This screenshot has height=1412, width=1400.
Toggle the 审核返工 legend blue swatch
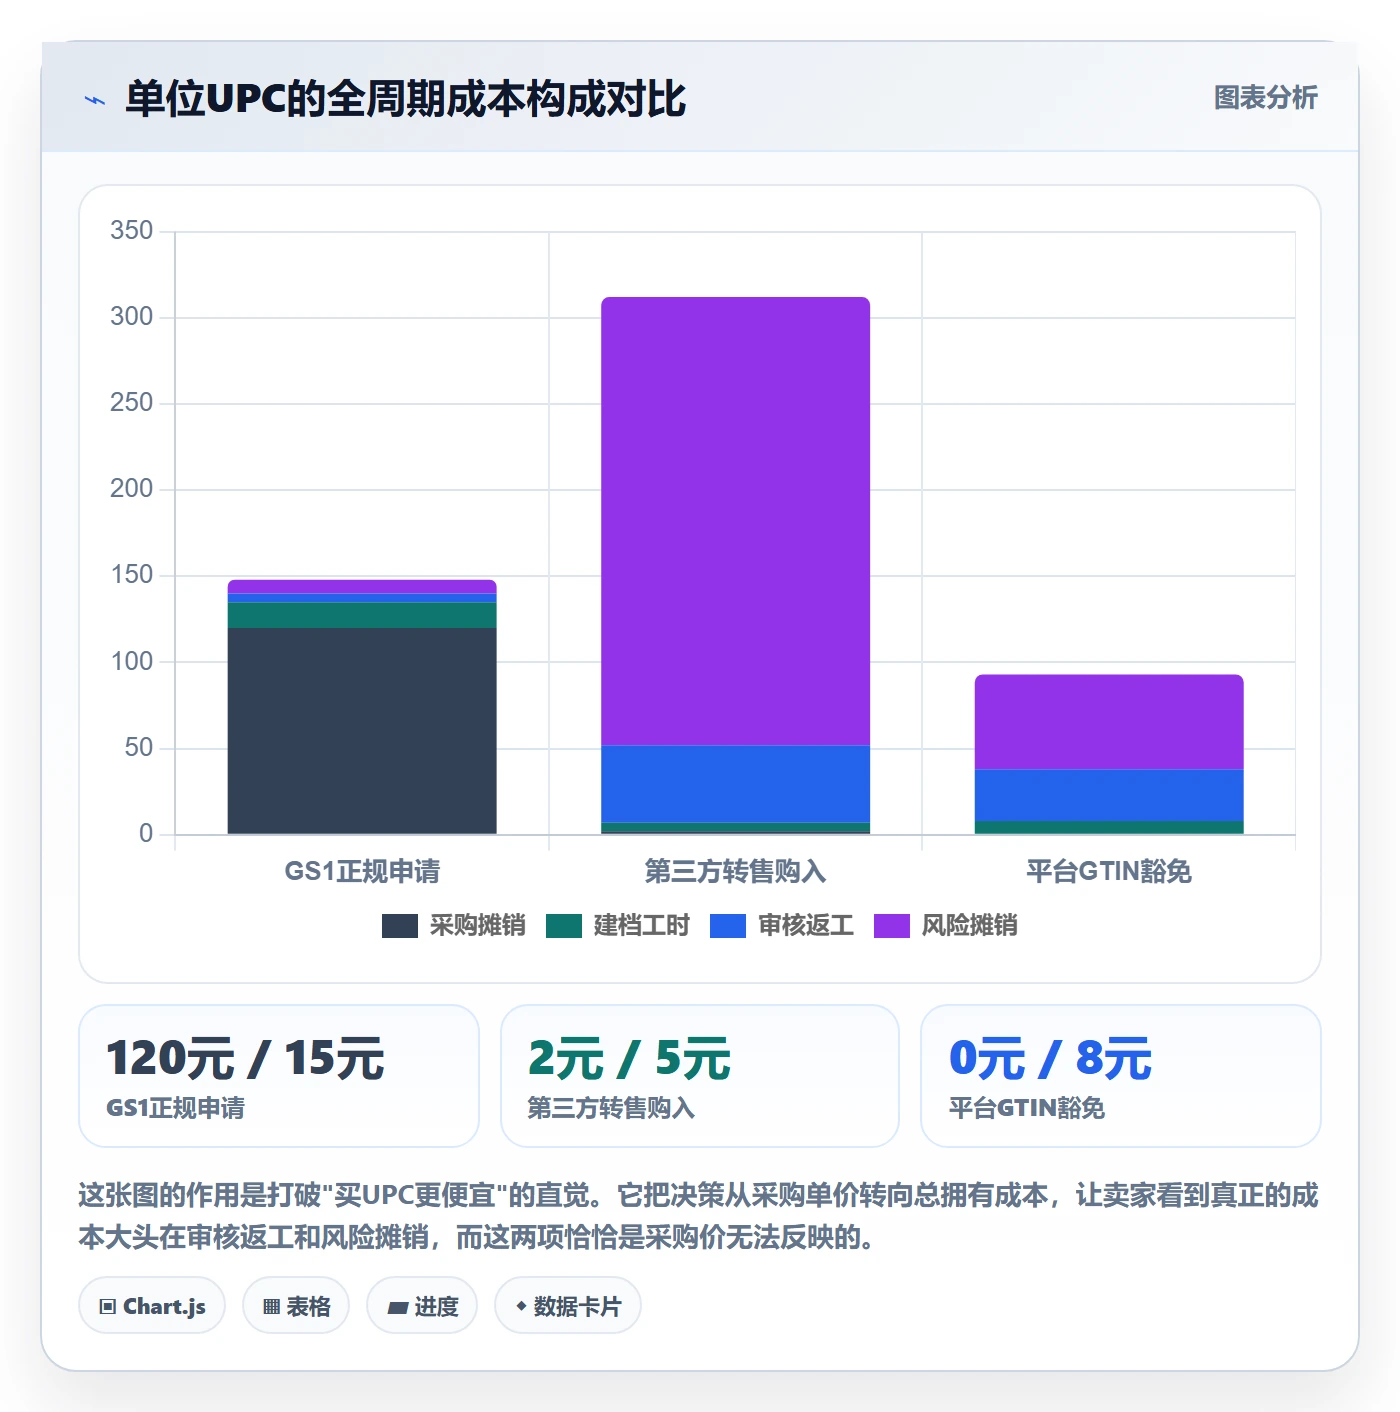[728, 926]
